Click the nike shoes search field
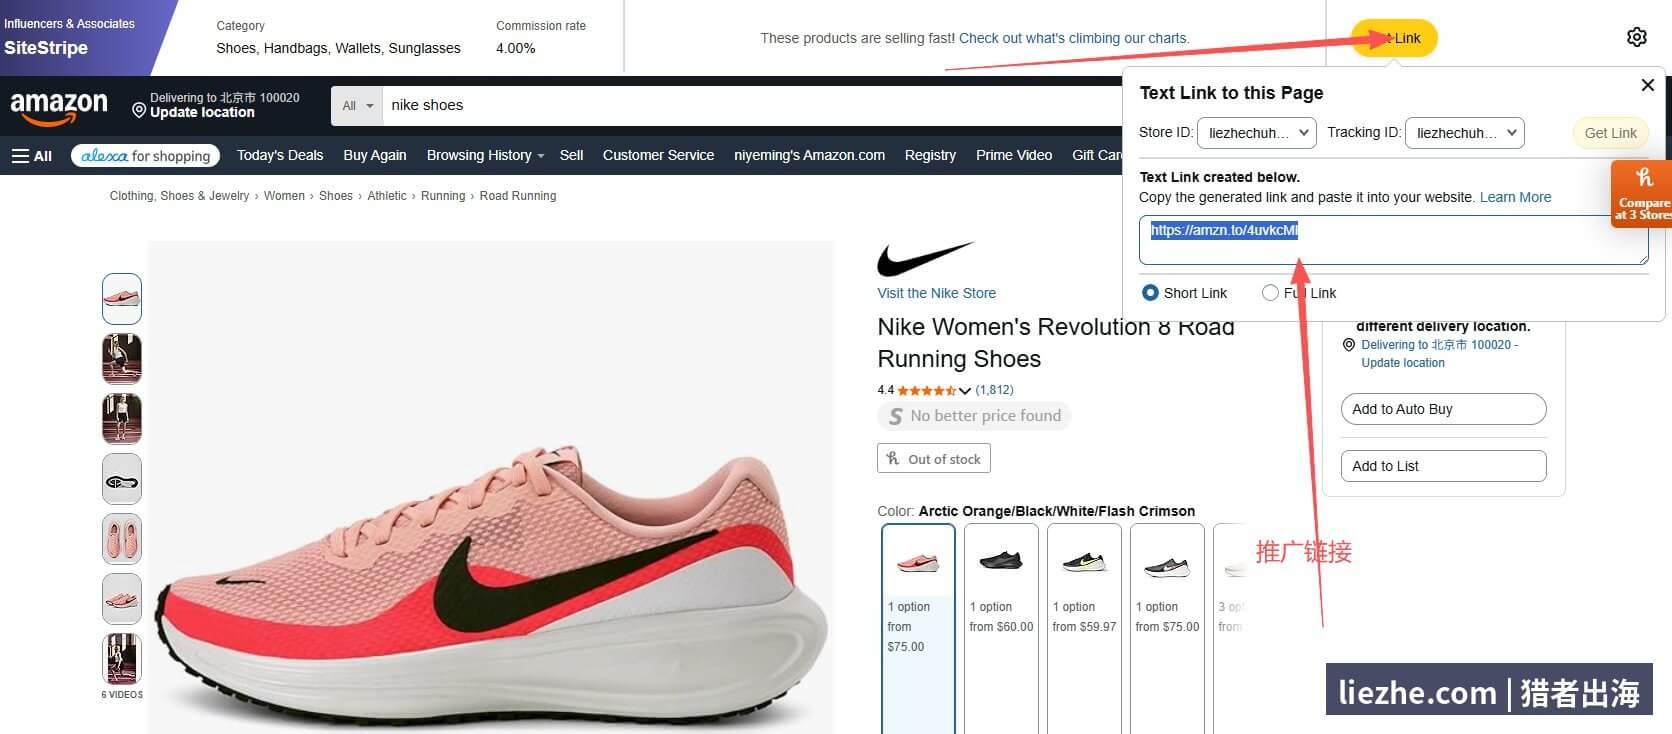Screen dimensions: 1672x734 tap(752, 106)
